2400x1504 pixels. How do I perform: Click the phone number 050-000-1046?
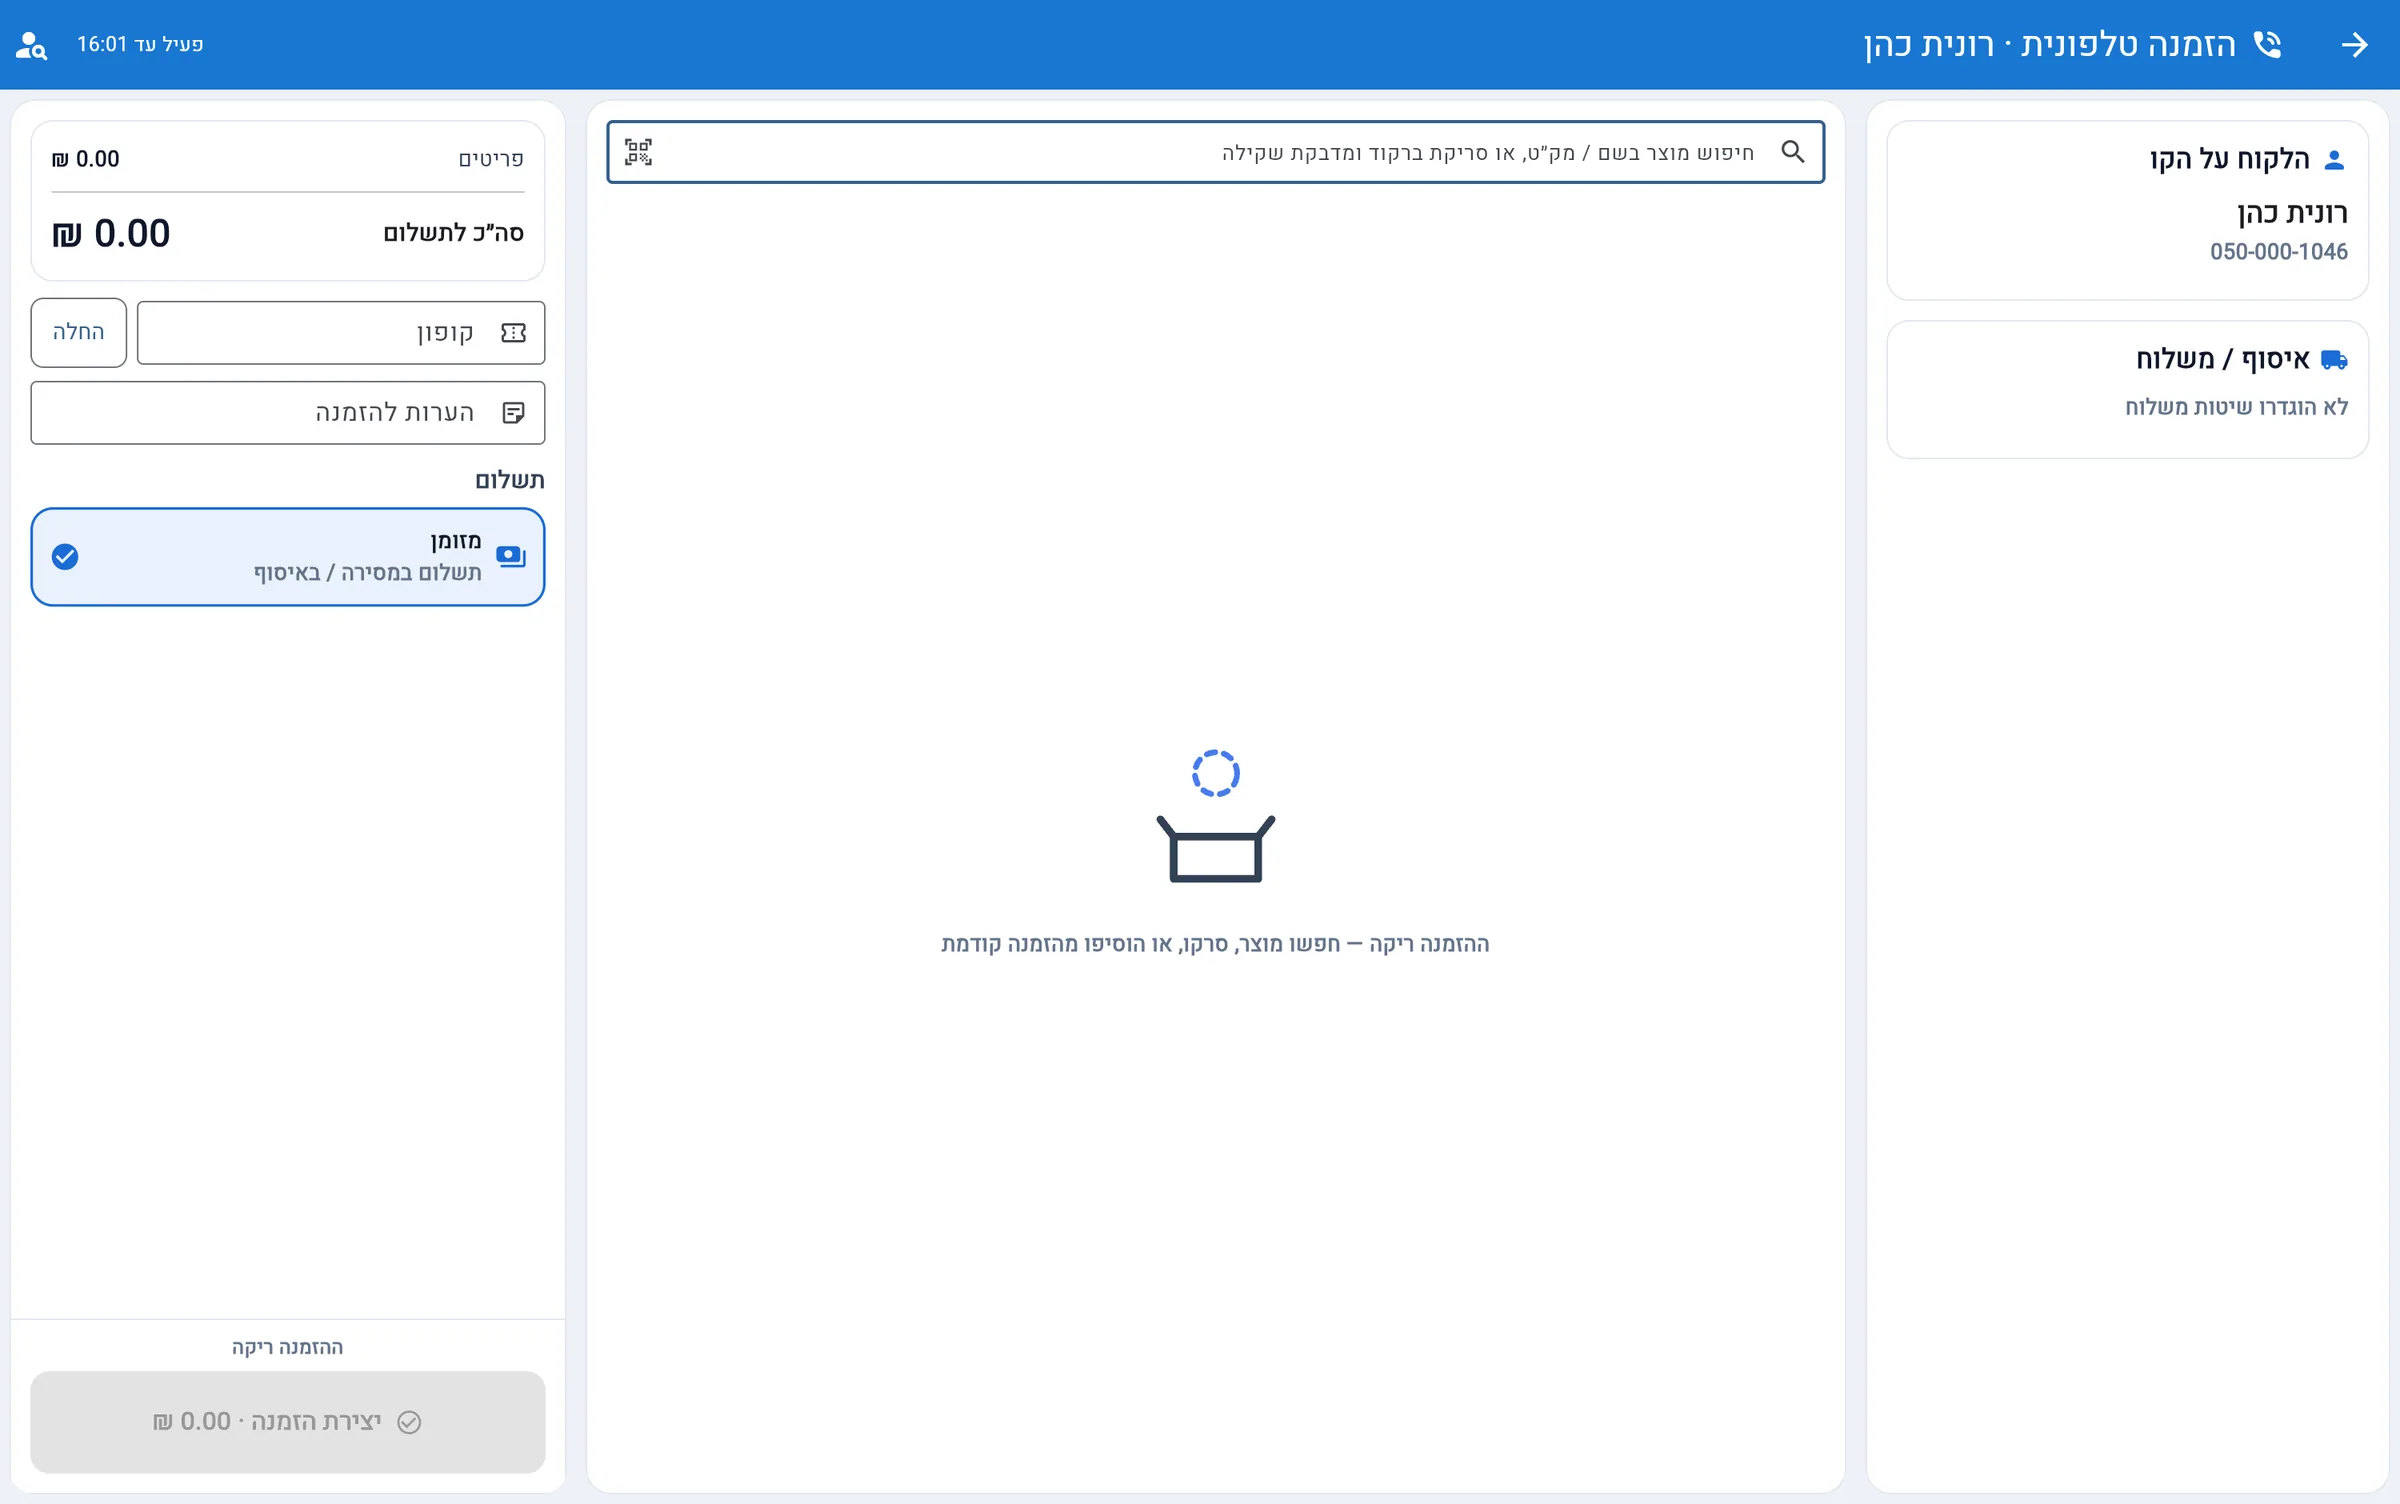tap(2278, 252)
